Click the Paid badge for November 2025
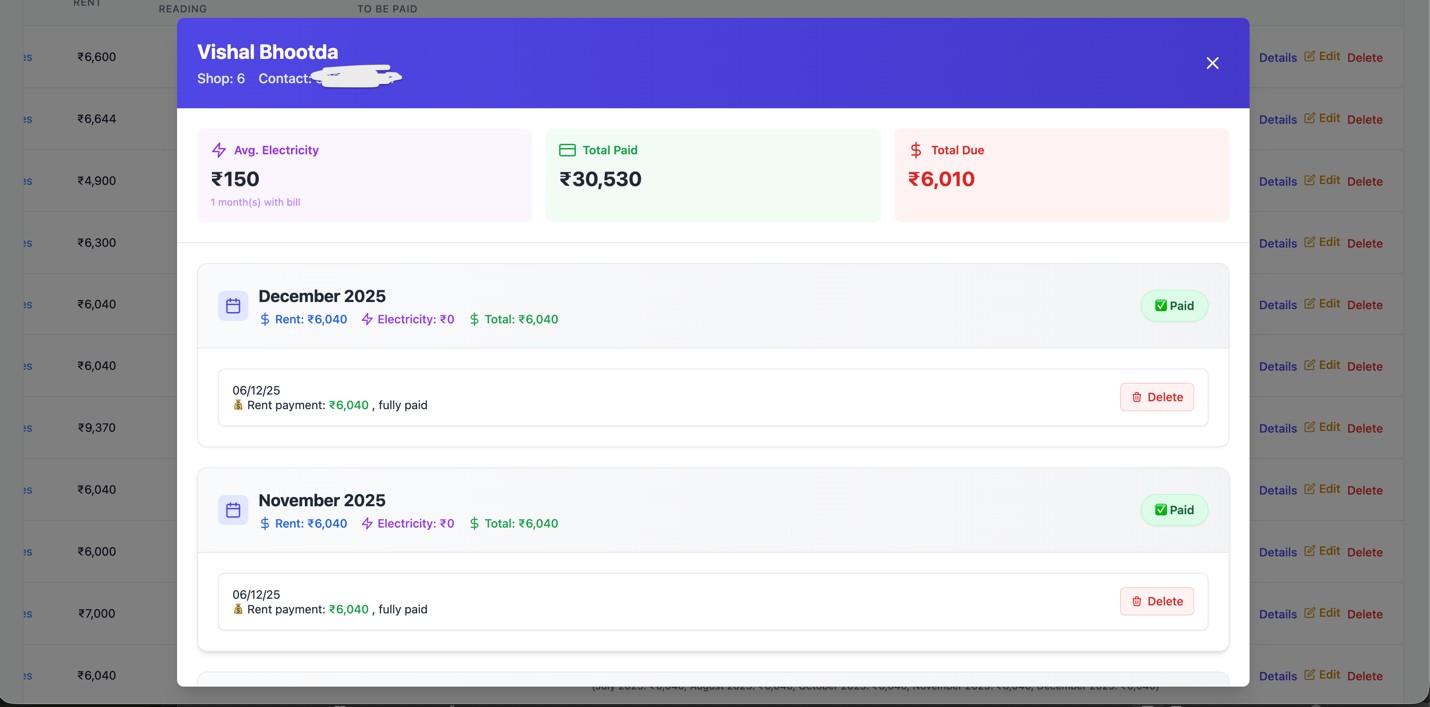 pyautogui.click(x=1174, y=510)
